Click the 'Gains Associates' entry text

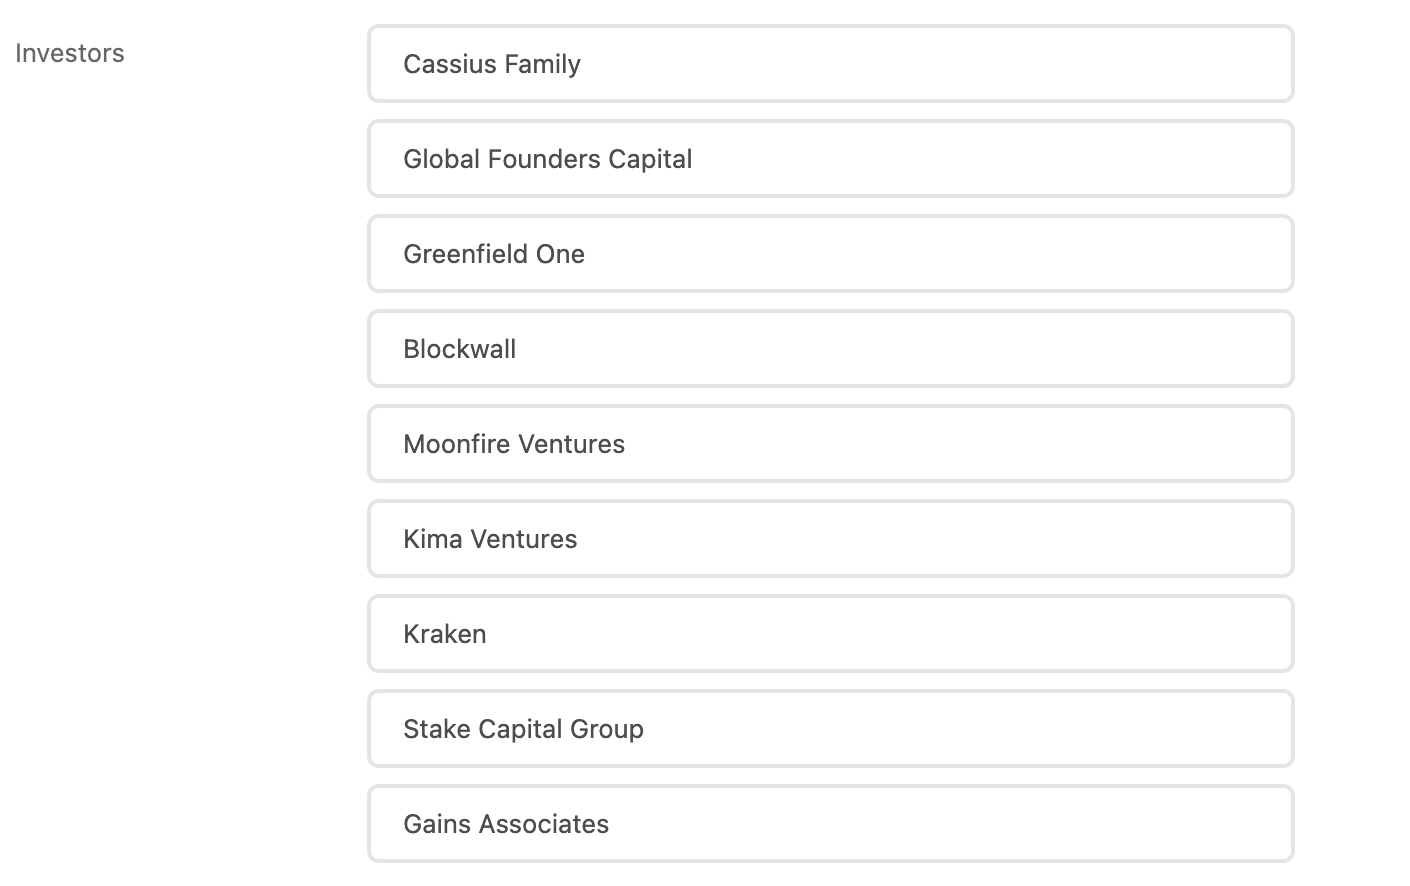pyautogui.click(x=506, y=824)
